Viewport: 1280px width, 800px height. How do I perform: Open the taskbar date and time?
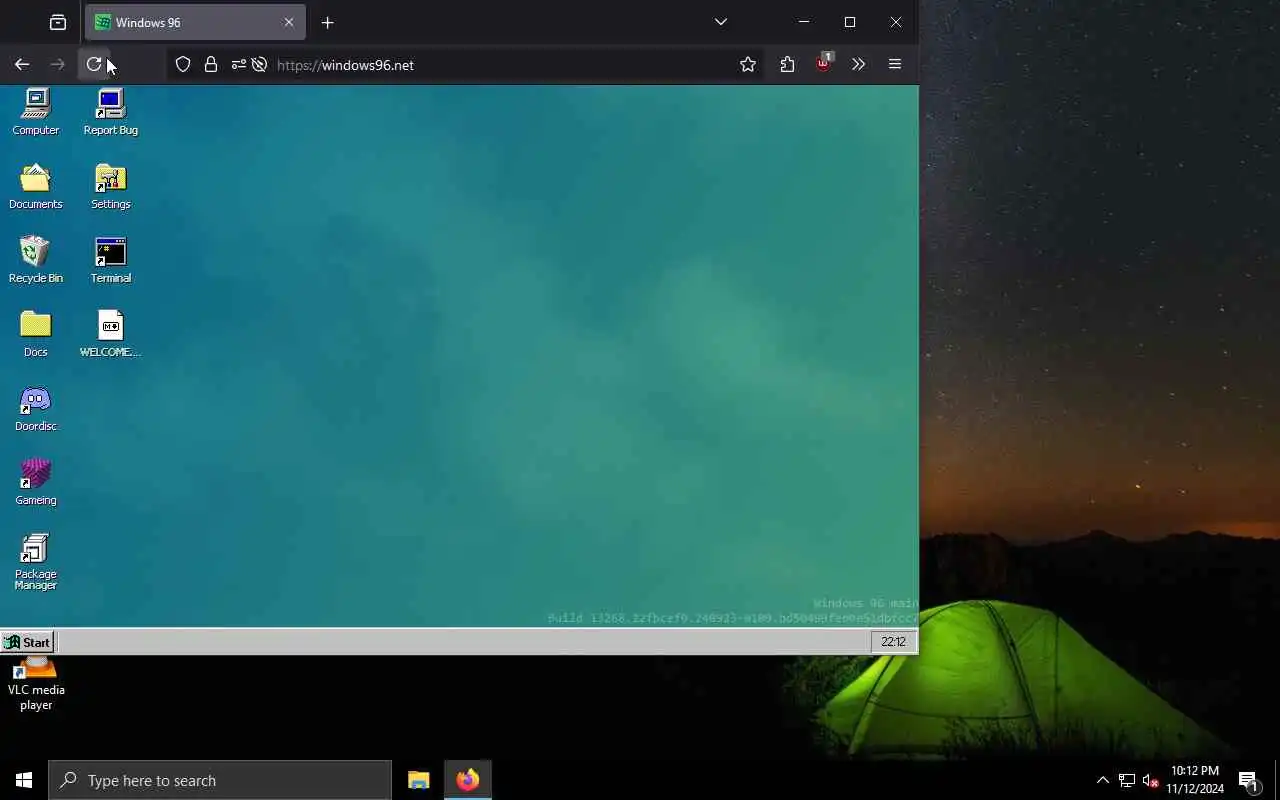pyautogui.click(x=1195, y=780)
